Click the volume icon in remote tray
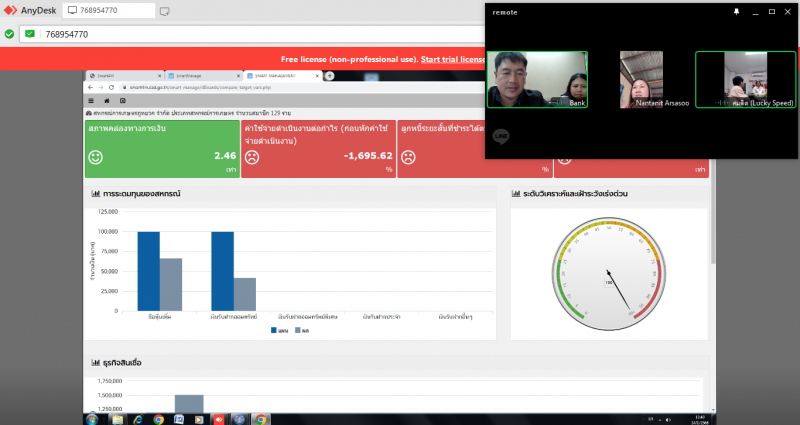Screen dimensions: 800x425 point(668,420)
